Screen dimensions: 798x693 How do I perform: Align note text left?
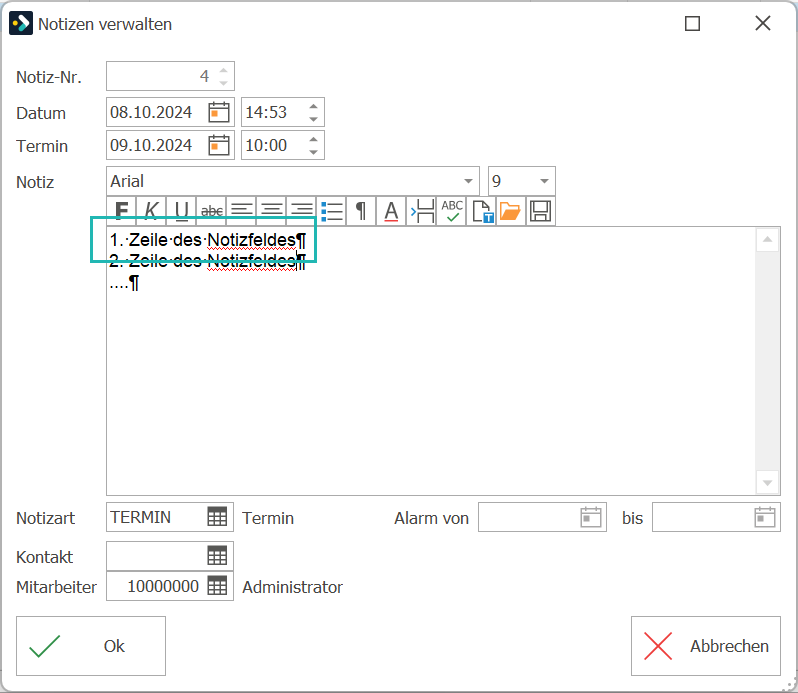click(241, 211)
